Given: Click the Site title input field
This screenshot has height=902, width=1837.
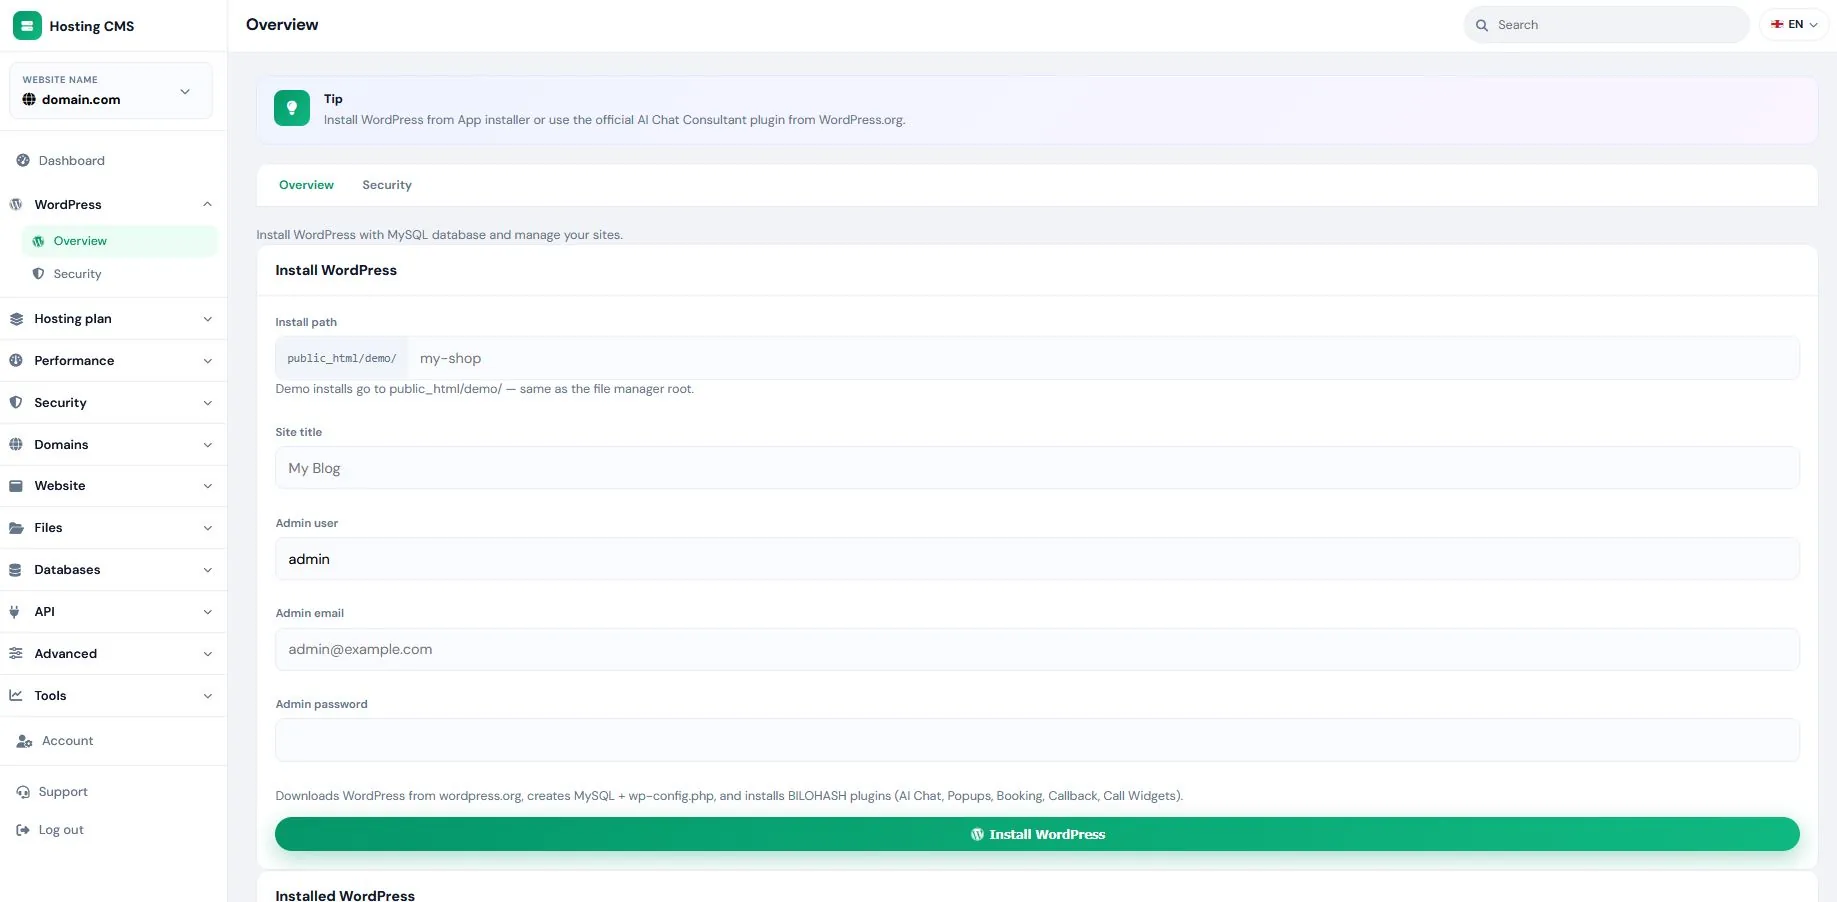Looking at the screenshot, I should (1037, 468).
